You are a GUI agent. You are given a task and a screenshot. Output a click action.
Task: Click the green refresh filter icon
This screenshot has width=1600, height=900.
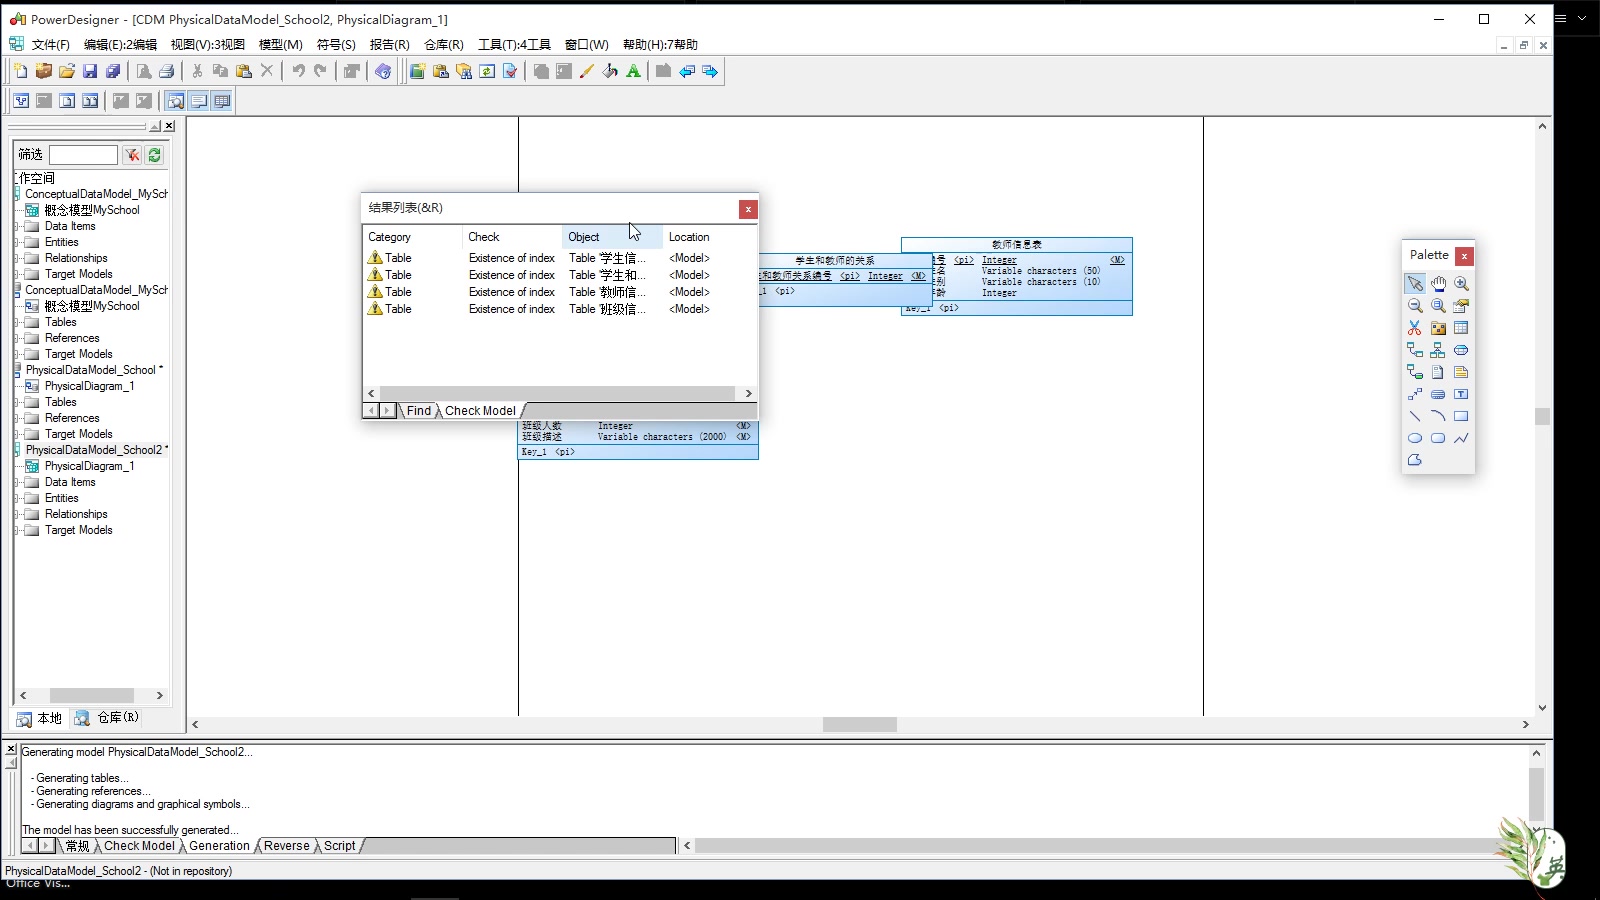154,155
